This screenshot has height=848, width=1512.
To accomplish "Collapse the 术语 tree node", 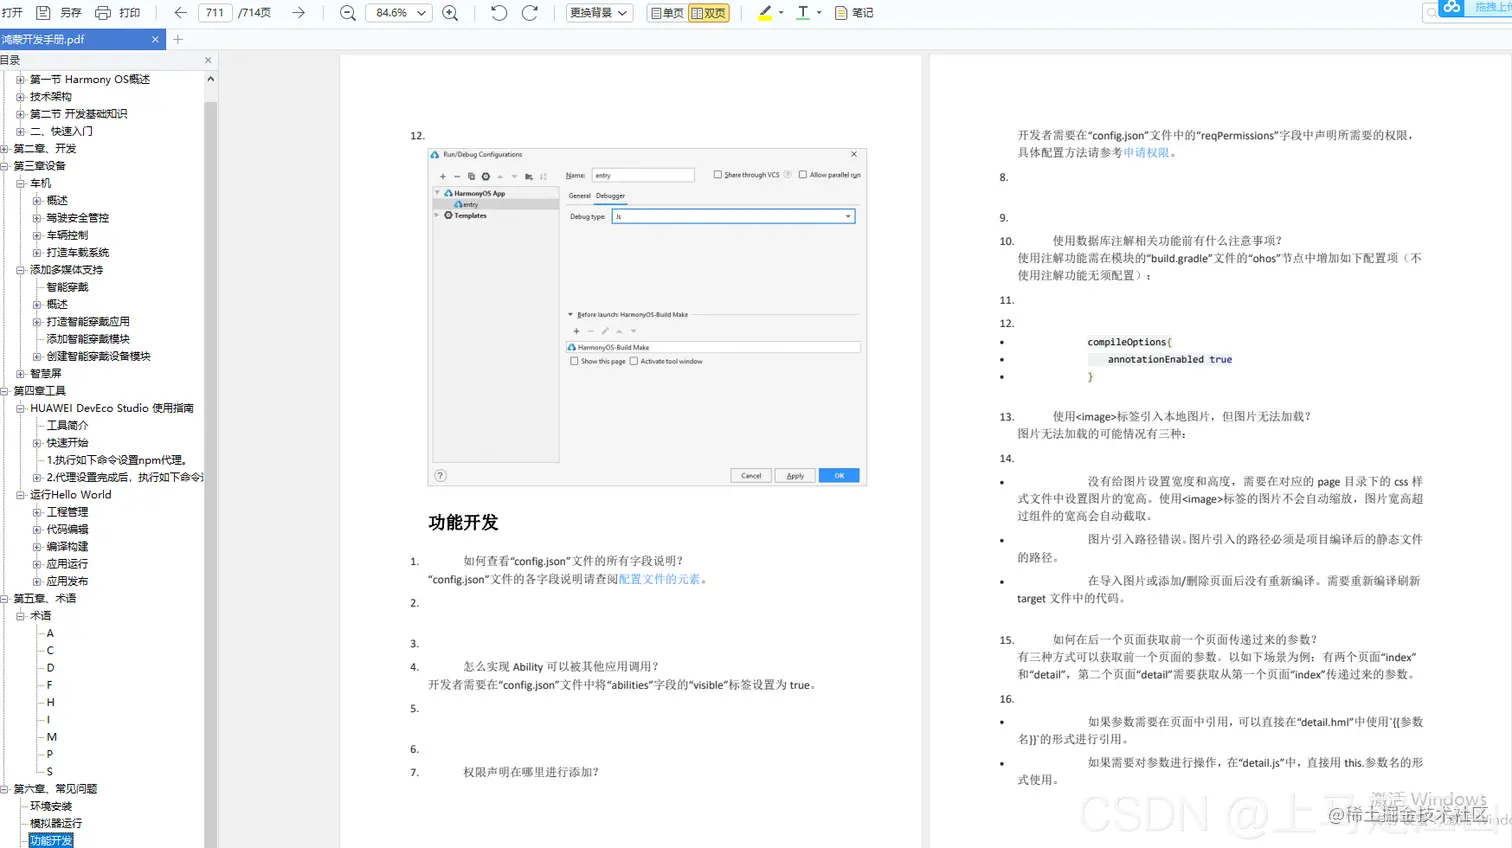I will [x=20, y=616].
